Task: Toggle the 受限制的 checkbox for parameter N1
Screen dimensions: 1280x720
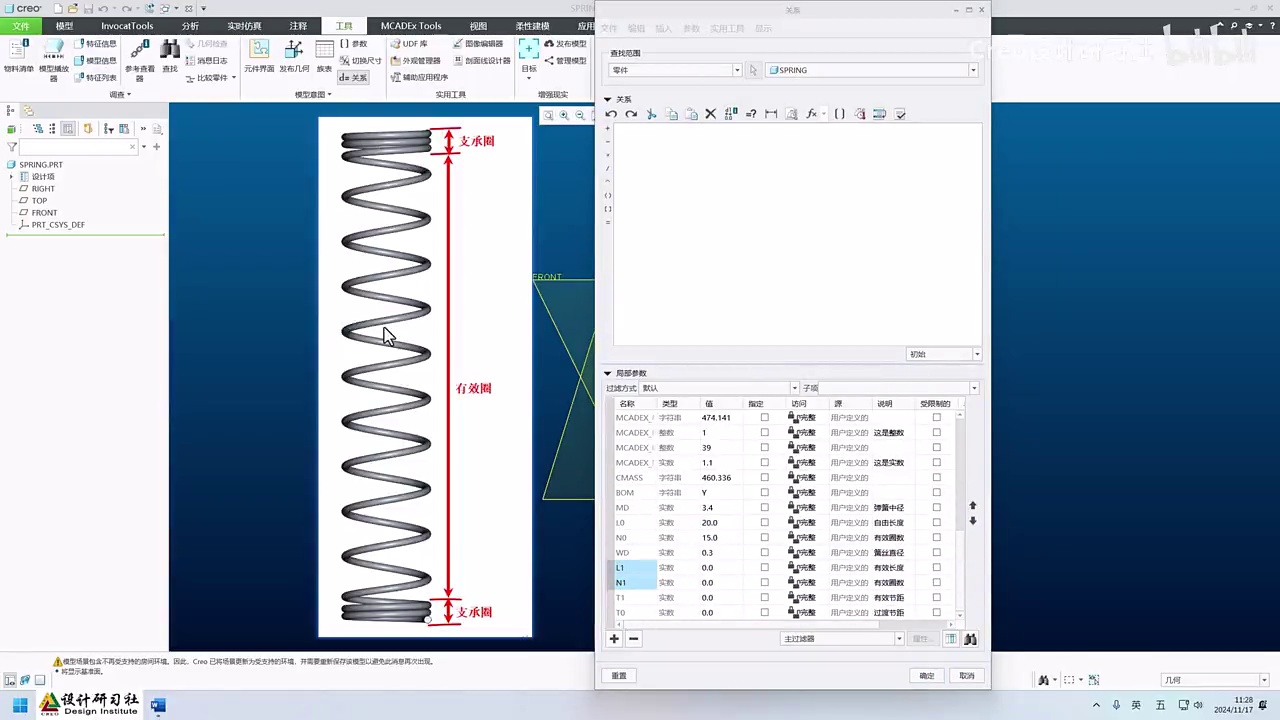Action: tap(937, 582)
